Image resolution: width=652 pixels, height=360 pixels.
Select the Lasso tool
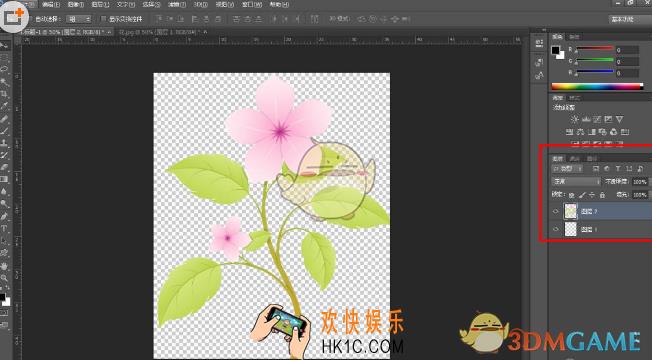point(5,69)
